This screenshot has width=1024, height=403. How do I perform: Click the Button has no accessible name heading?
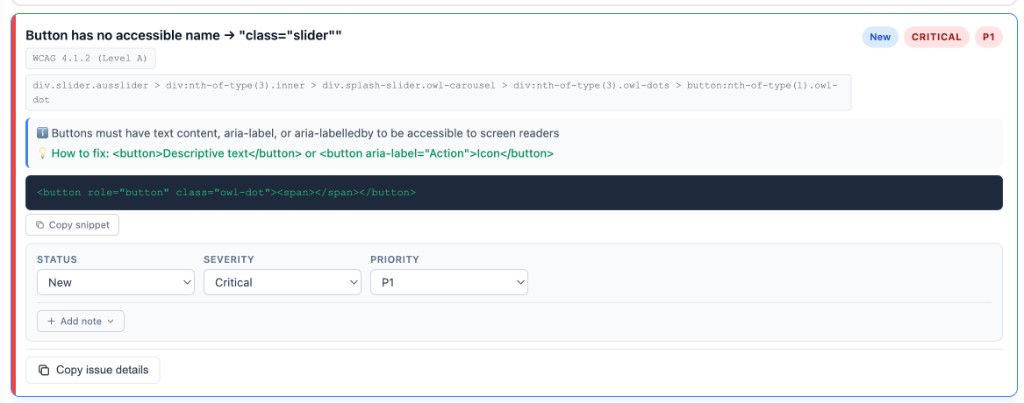(184, 35)
